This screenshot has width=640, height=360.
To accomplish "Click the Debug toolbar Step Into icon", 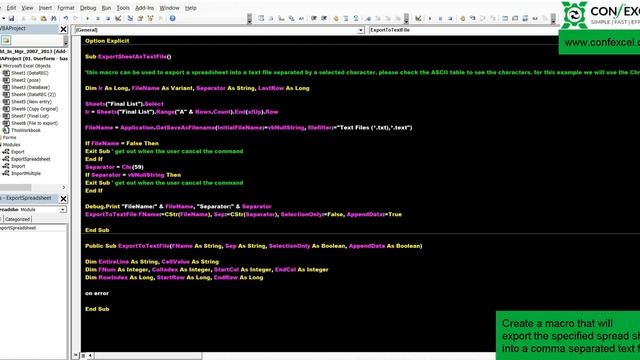I will 472,18.
